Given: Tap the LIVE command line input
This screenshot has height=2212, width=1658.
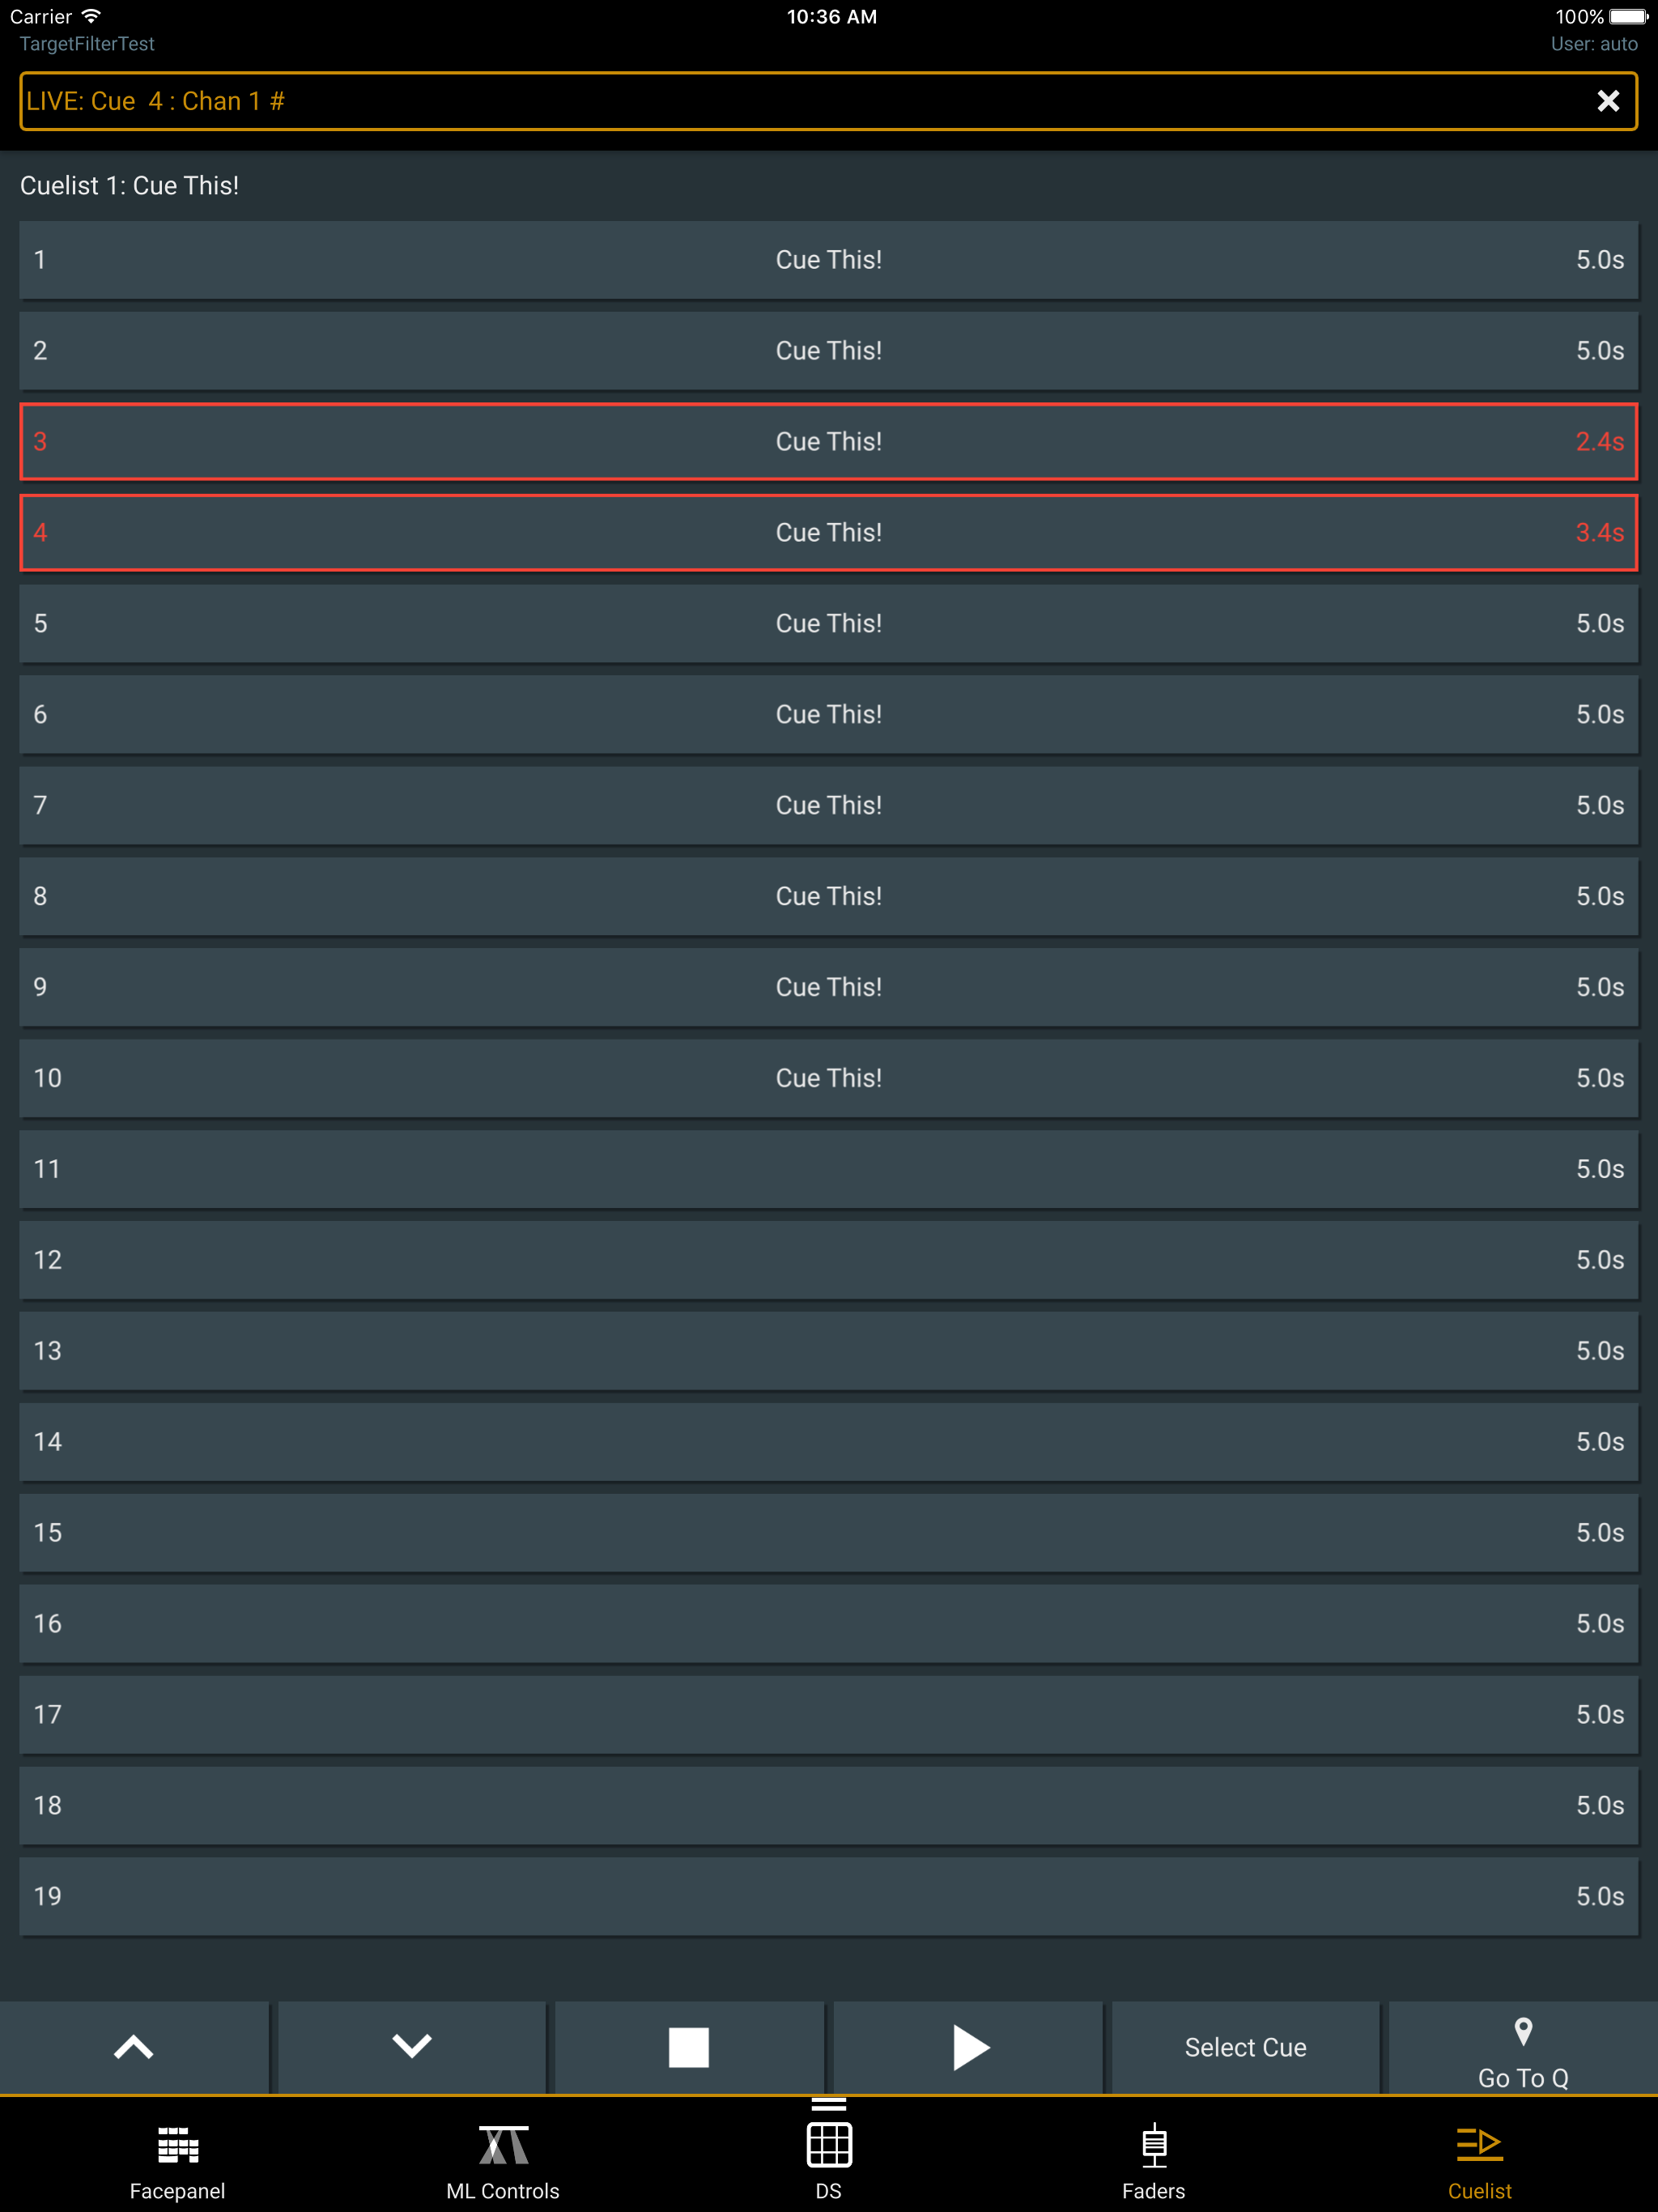Looking at the screenshot, I should (x=700, y=100).
